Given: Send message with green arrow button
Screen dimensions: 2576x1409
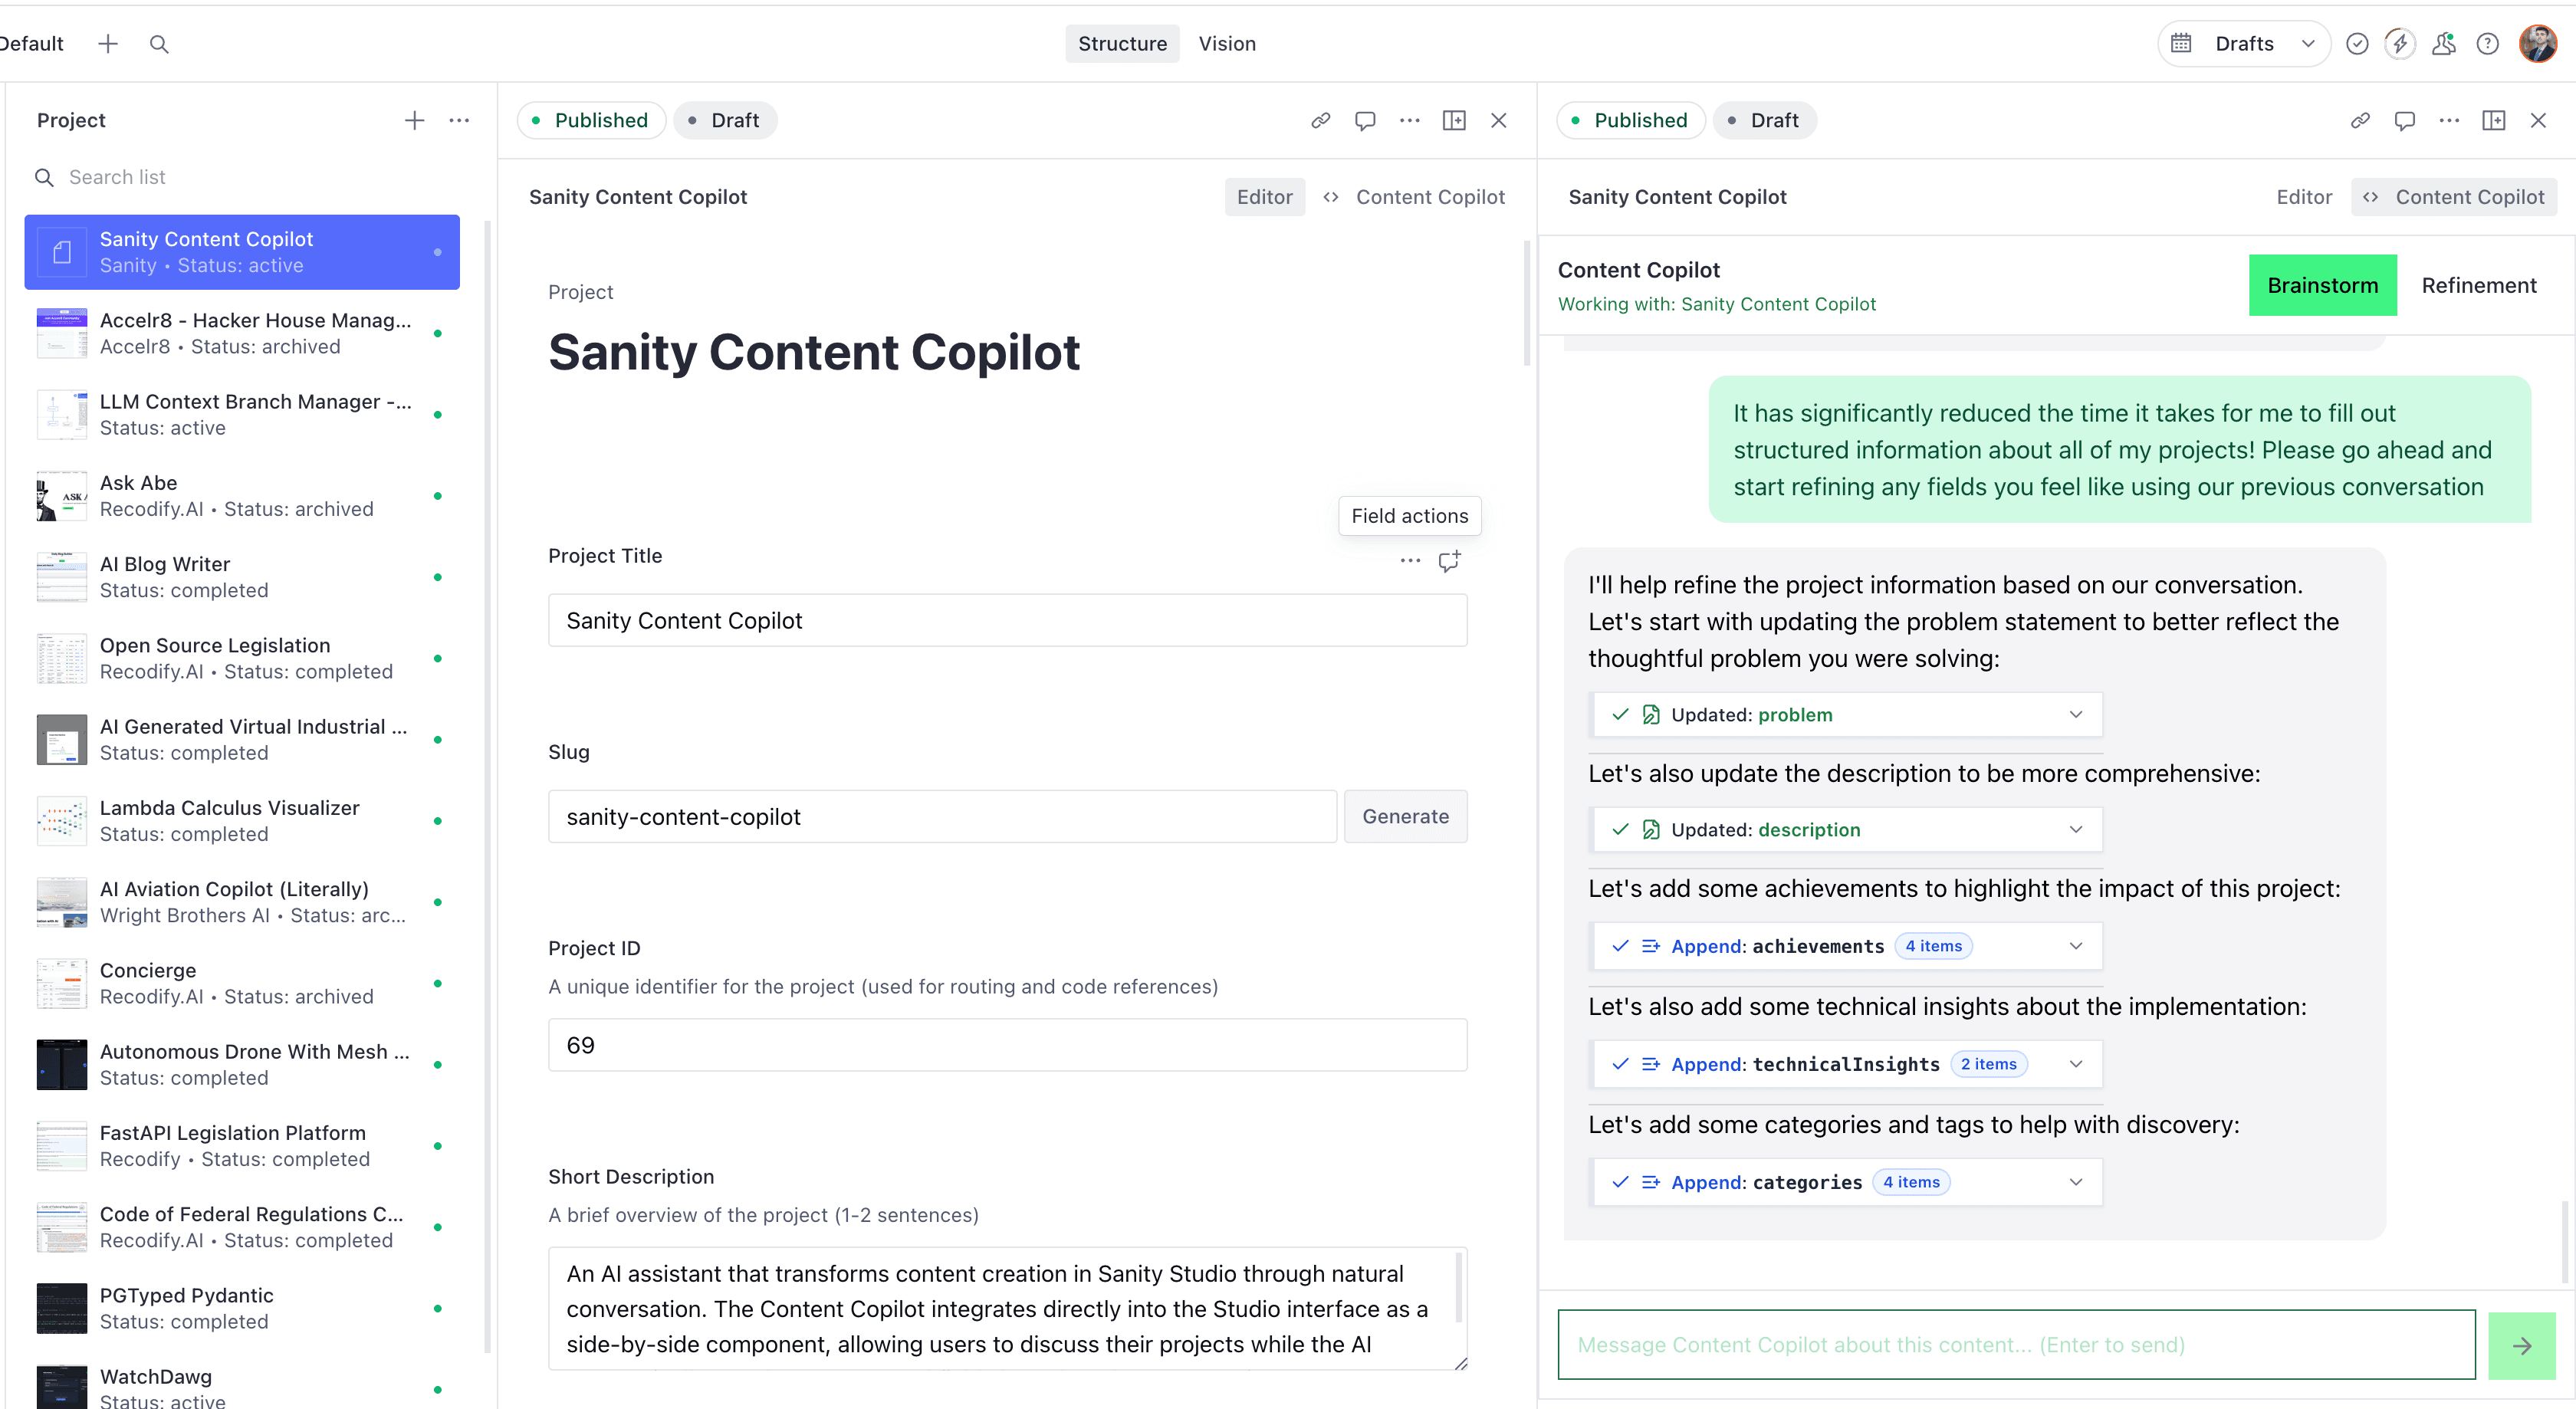Looking at the screenshot, I should click(2521, 1345).
